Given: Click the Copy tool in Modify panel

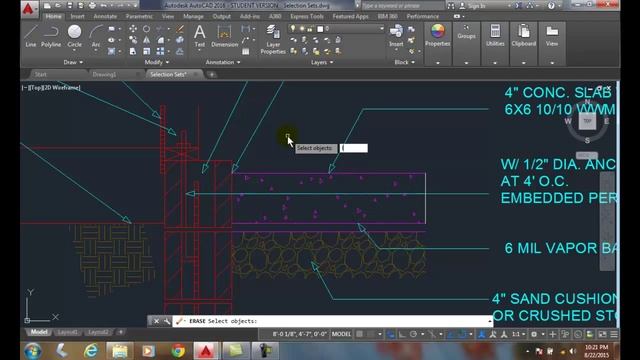Looking at the screenshot, I should [x=133, y=40].
